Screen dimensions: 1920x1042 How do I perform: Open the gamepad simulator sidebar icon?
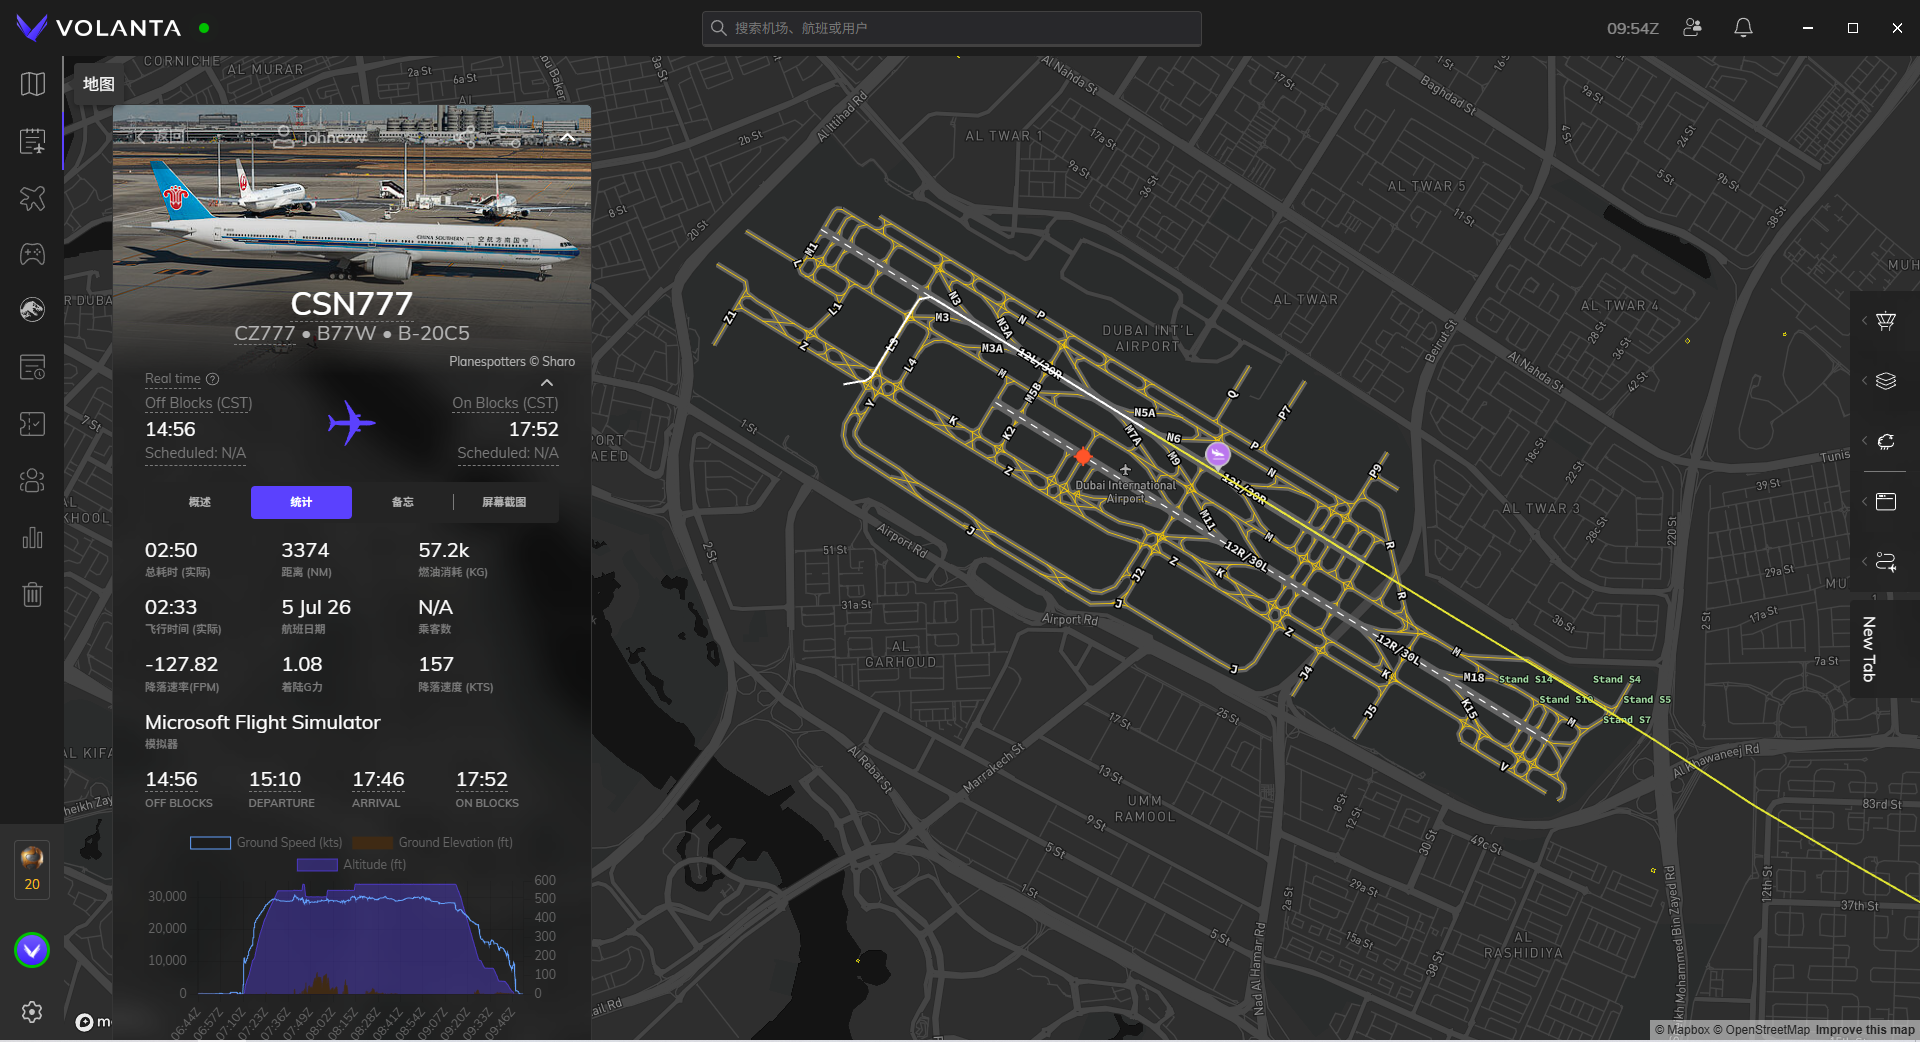coord(32,254)
